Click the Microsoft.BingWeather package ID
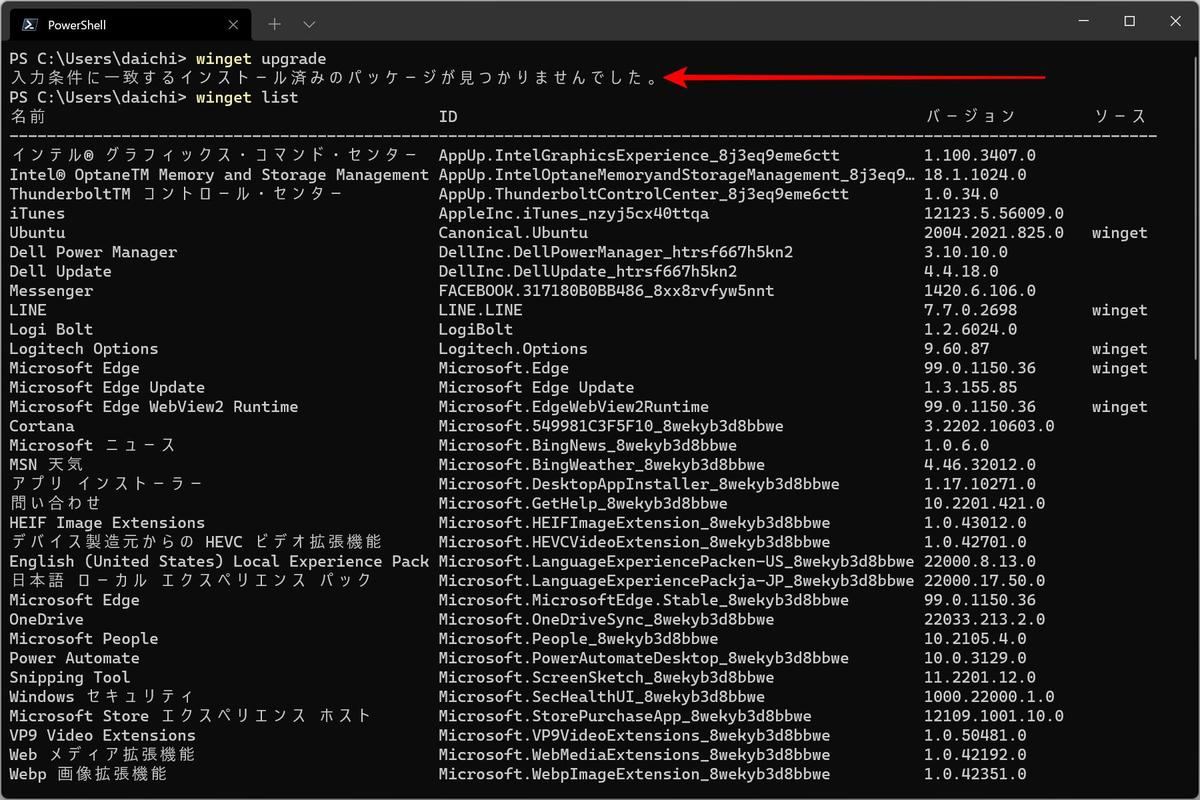This screenshot has width=1200, height=800. pyautogui.click(x=602, y=465)
